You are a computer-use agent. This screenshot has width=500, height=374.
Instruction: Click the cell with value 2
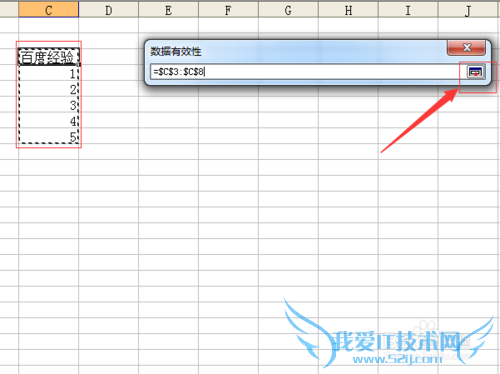click(49, 89)
